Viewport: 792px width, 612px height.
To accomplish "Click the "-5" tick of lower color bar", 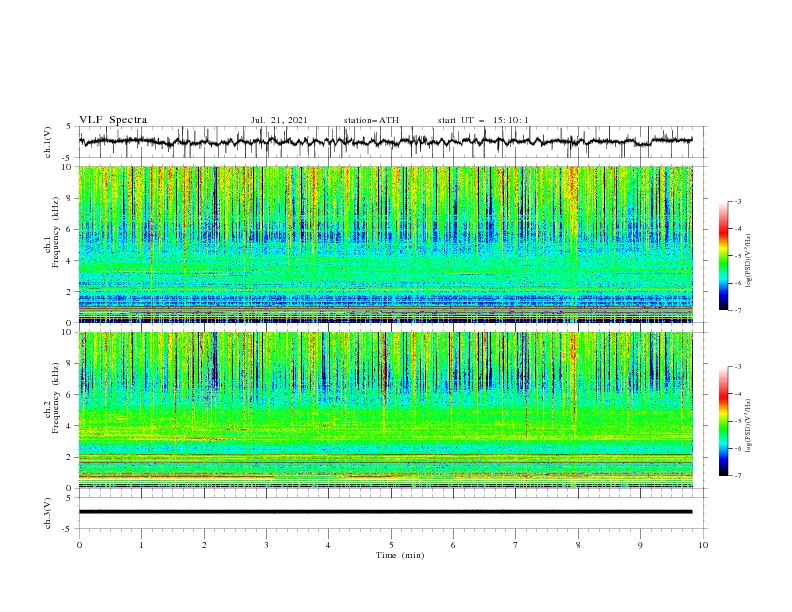I will [x=737, y=421].
